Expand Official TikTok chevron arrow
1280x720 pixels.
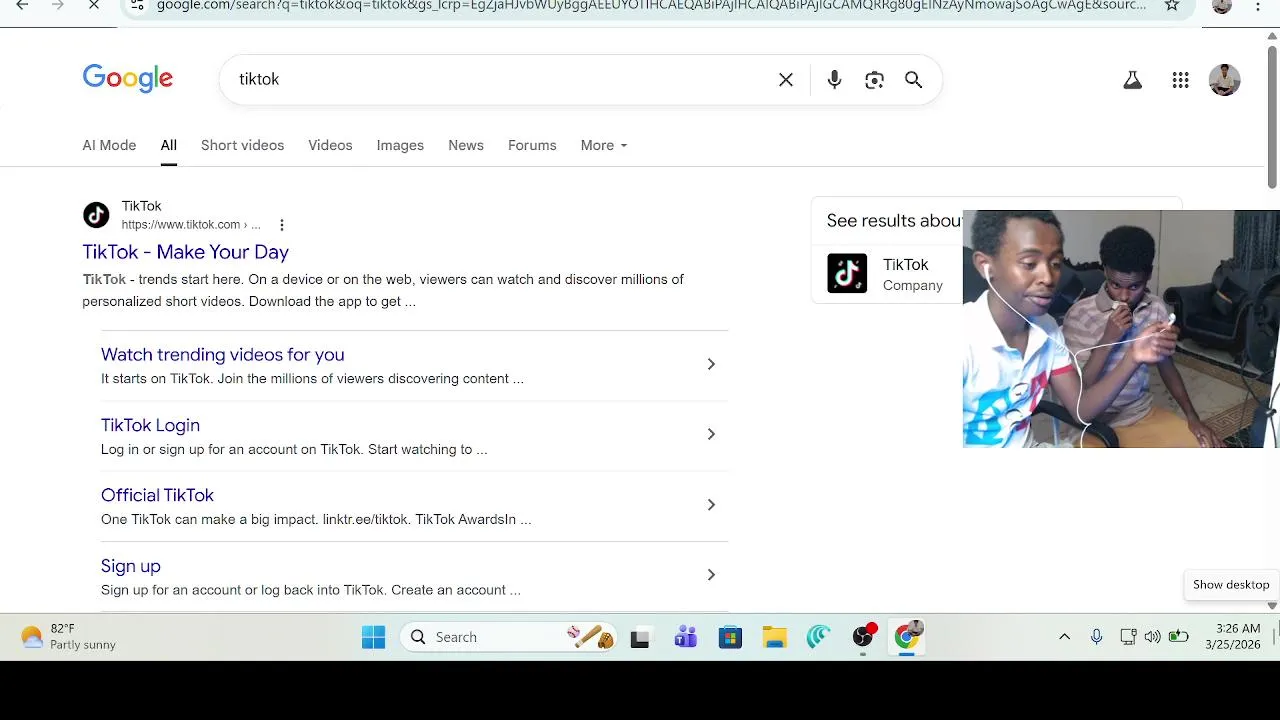(711, 505)
